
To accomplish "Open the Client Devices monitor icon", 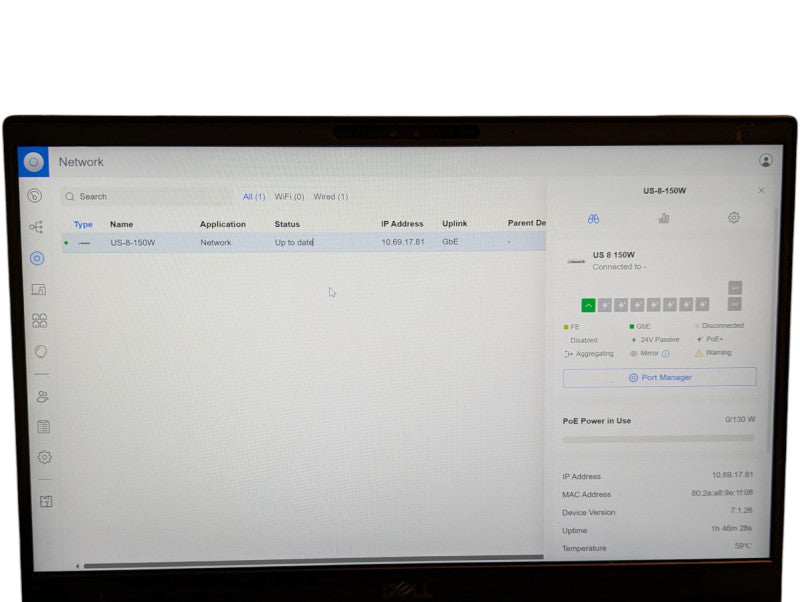I will click(x=39, y=290).
